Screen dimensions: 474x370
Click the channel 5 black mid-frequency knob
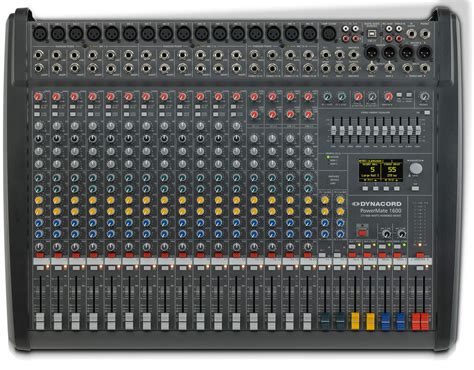click(x=111, y=139)
